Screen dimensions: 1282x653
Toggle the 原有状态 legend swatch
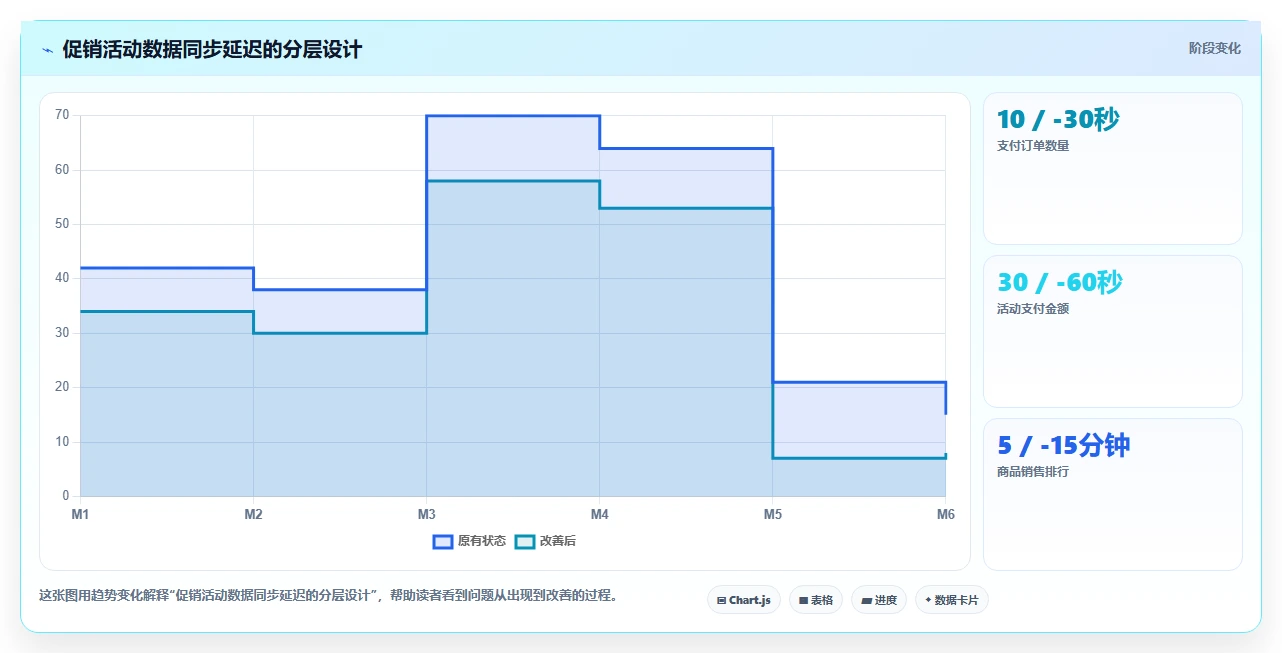pos(443,541)
